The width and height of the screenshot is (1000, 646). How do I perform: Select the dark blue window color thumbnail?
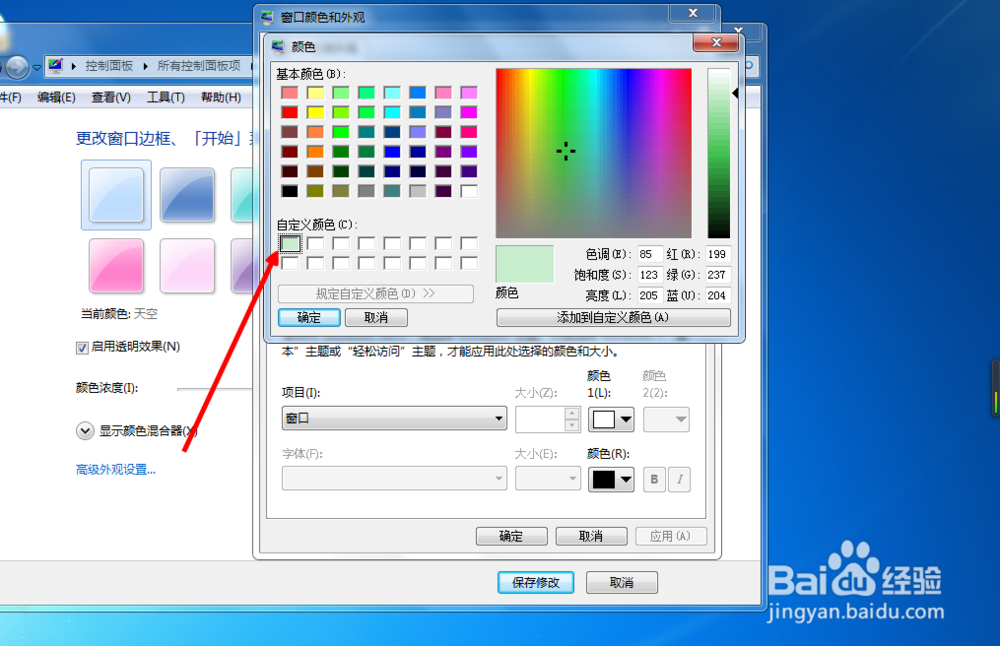point(187,195)
